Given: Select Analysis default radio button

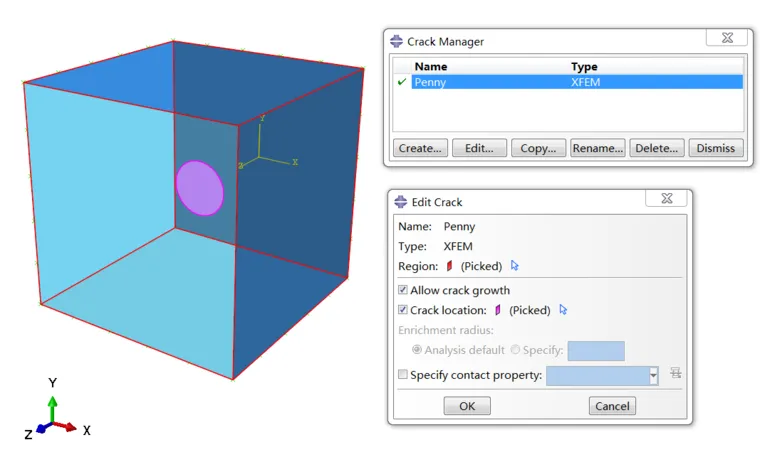Looking at the screenshot, I should (x=416, y=349).
